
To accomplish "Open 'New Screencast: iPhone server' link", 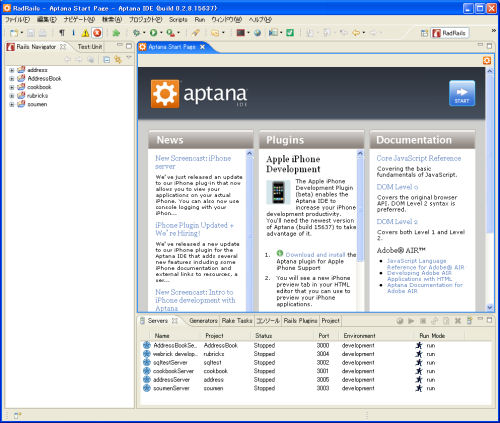I will (x=193, y=162).
